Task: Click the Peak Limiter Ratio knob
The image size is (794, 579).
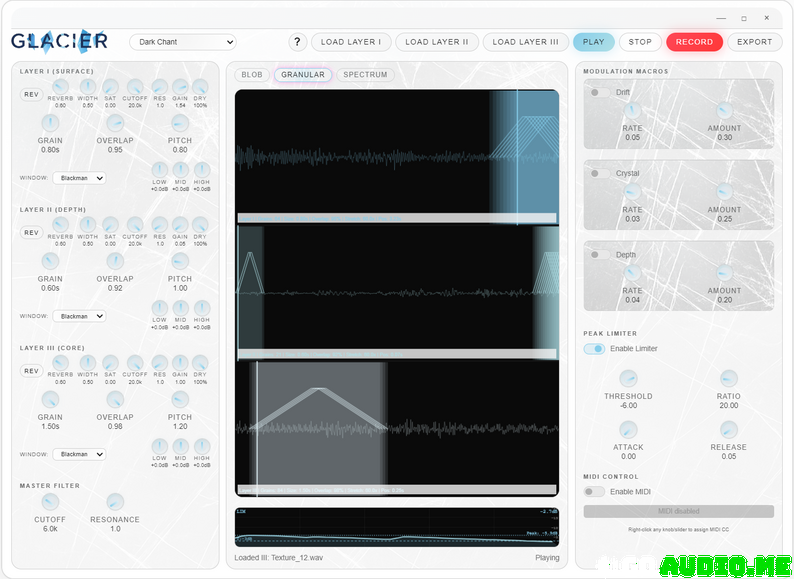Action: click(x=728, y=379)
